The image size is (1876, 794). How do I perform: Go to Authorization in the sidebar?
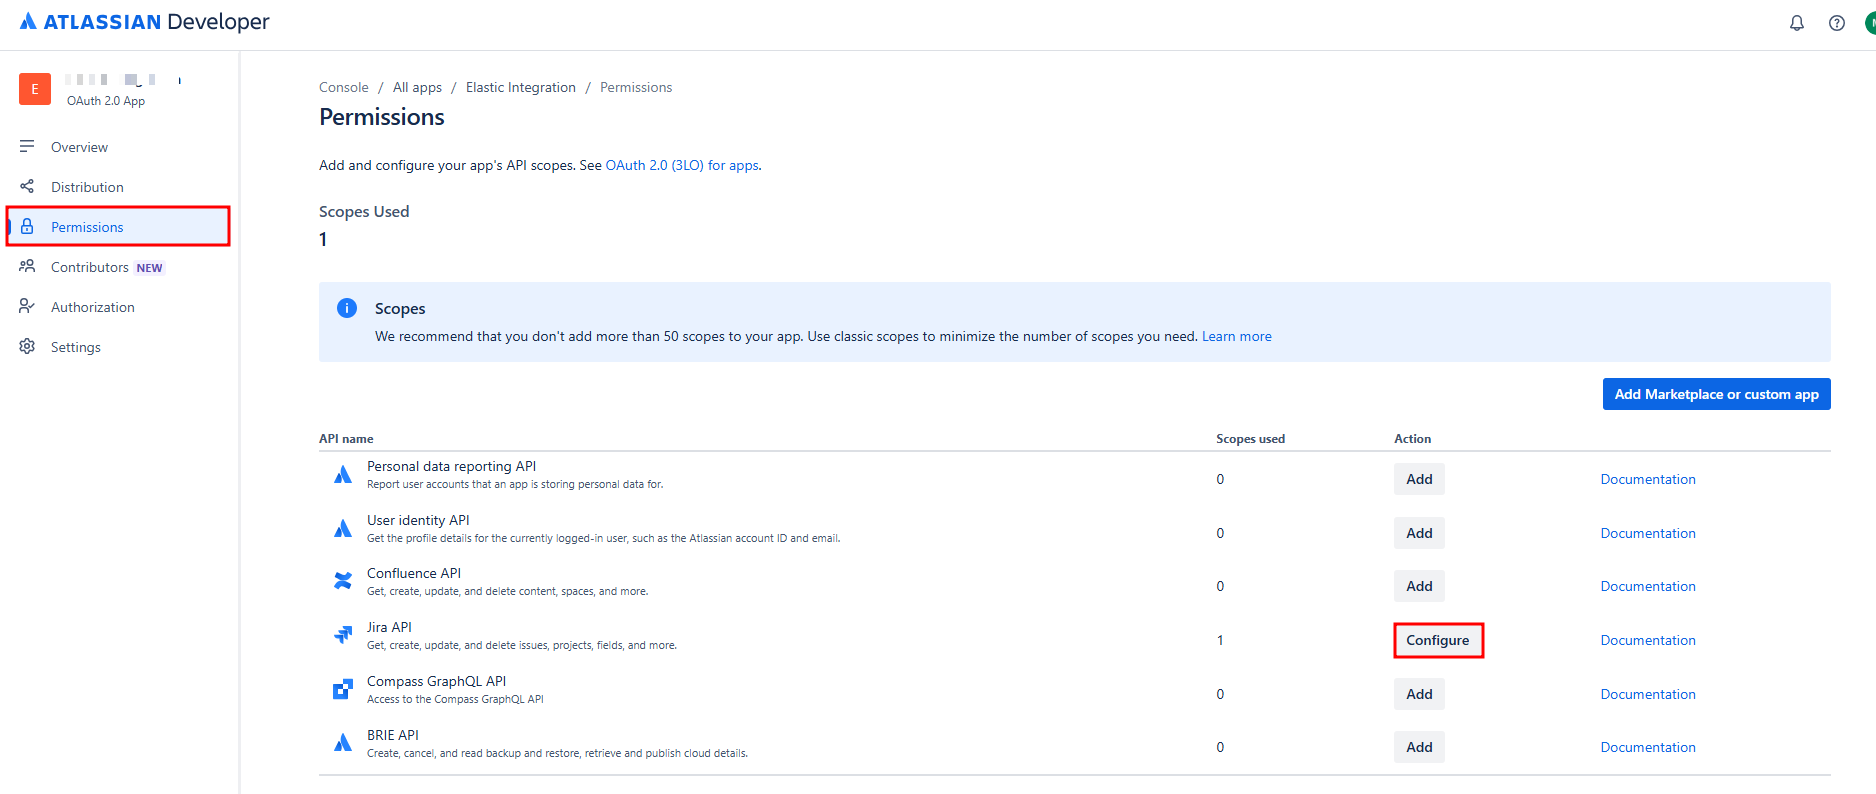(x=92, y=307)
